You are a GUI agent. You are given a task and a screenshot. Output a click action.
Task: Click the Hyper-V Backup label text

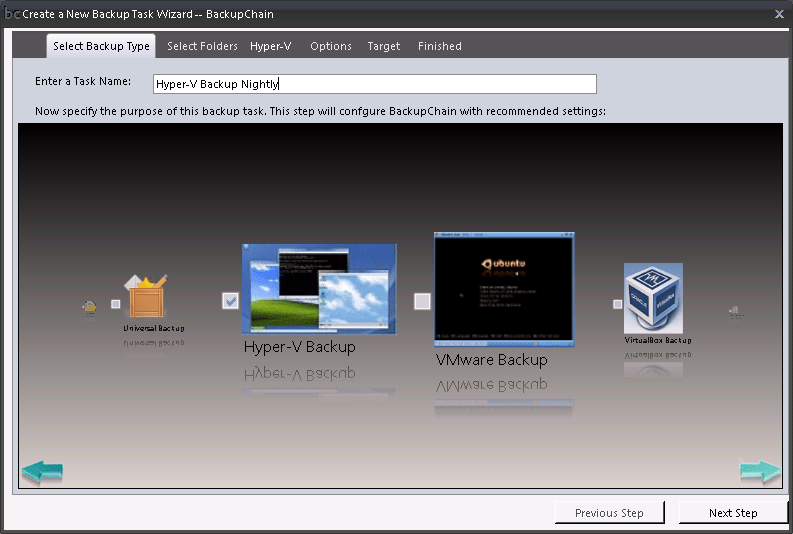click(x=299, y=347)
